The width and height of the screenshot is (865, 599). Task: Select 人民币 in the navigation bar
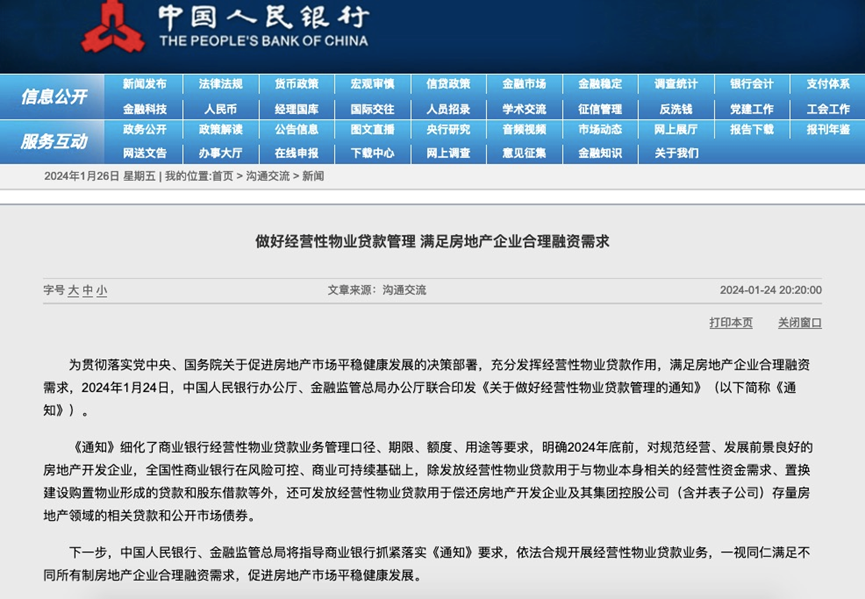pos(221,109)
